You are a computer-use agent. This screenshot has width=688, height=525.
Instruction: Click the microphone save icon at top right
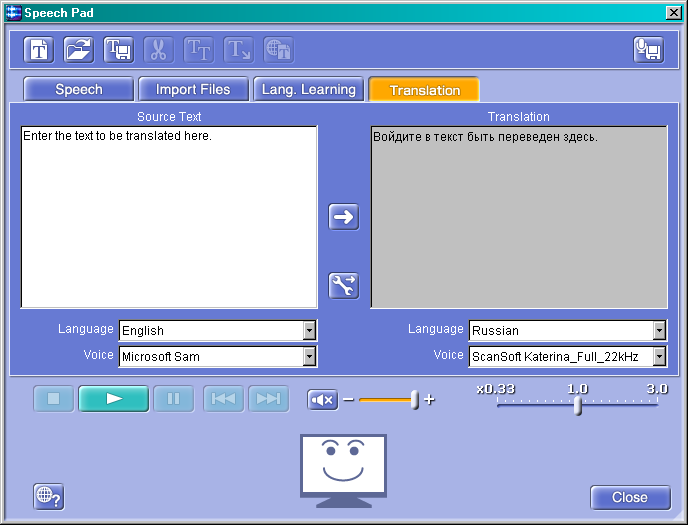point(648,49)
